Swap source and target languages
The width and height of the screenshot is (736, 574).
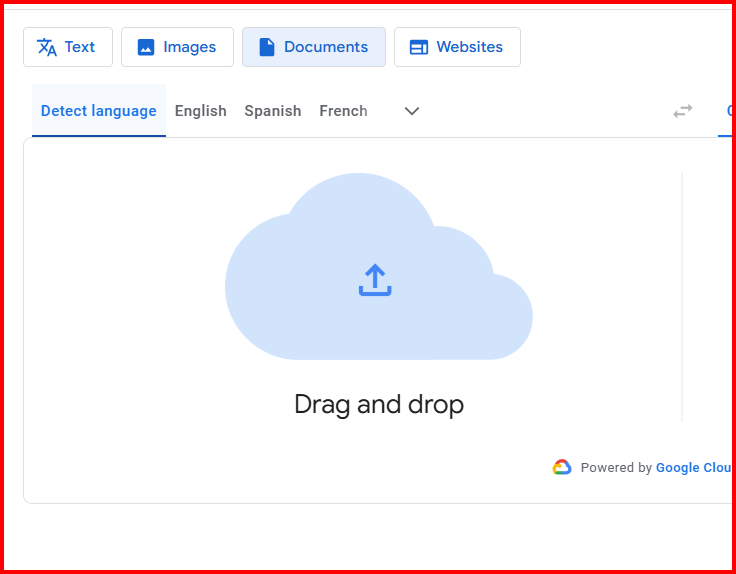tap(682, 111)
